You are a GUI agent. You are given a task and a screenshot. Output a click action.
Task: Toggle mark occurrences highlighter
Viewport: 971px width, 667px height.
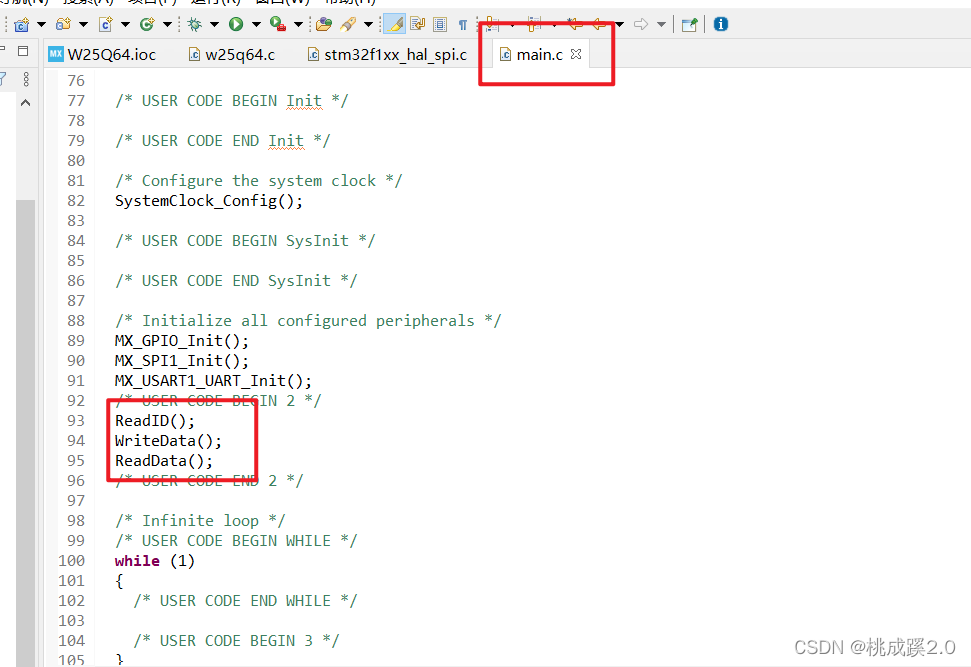394,25
